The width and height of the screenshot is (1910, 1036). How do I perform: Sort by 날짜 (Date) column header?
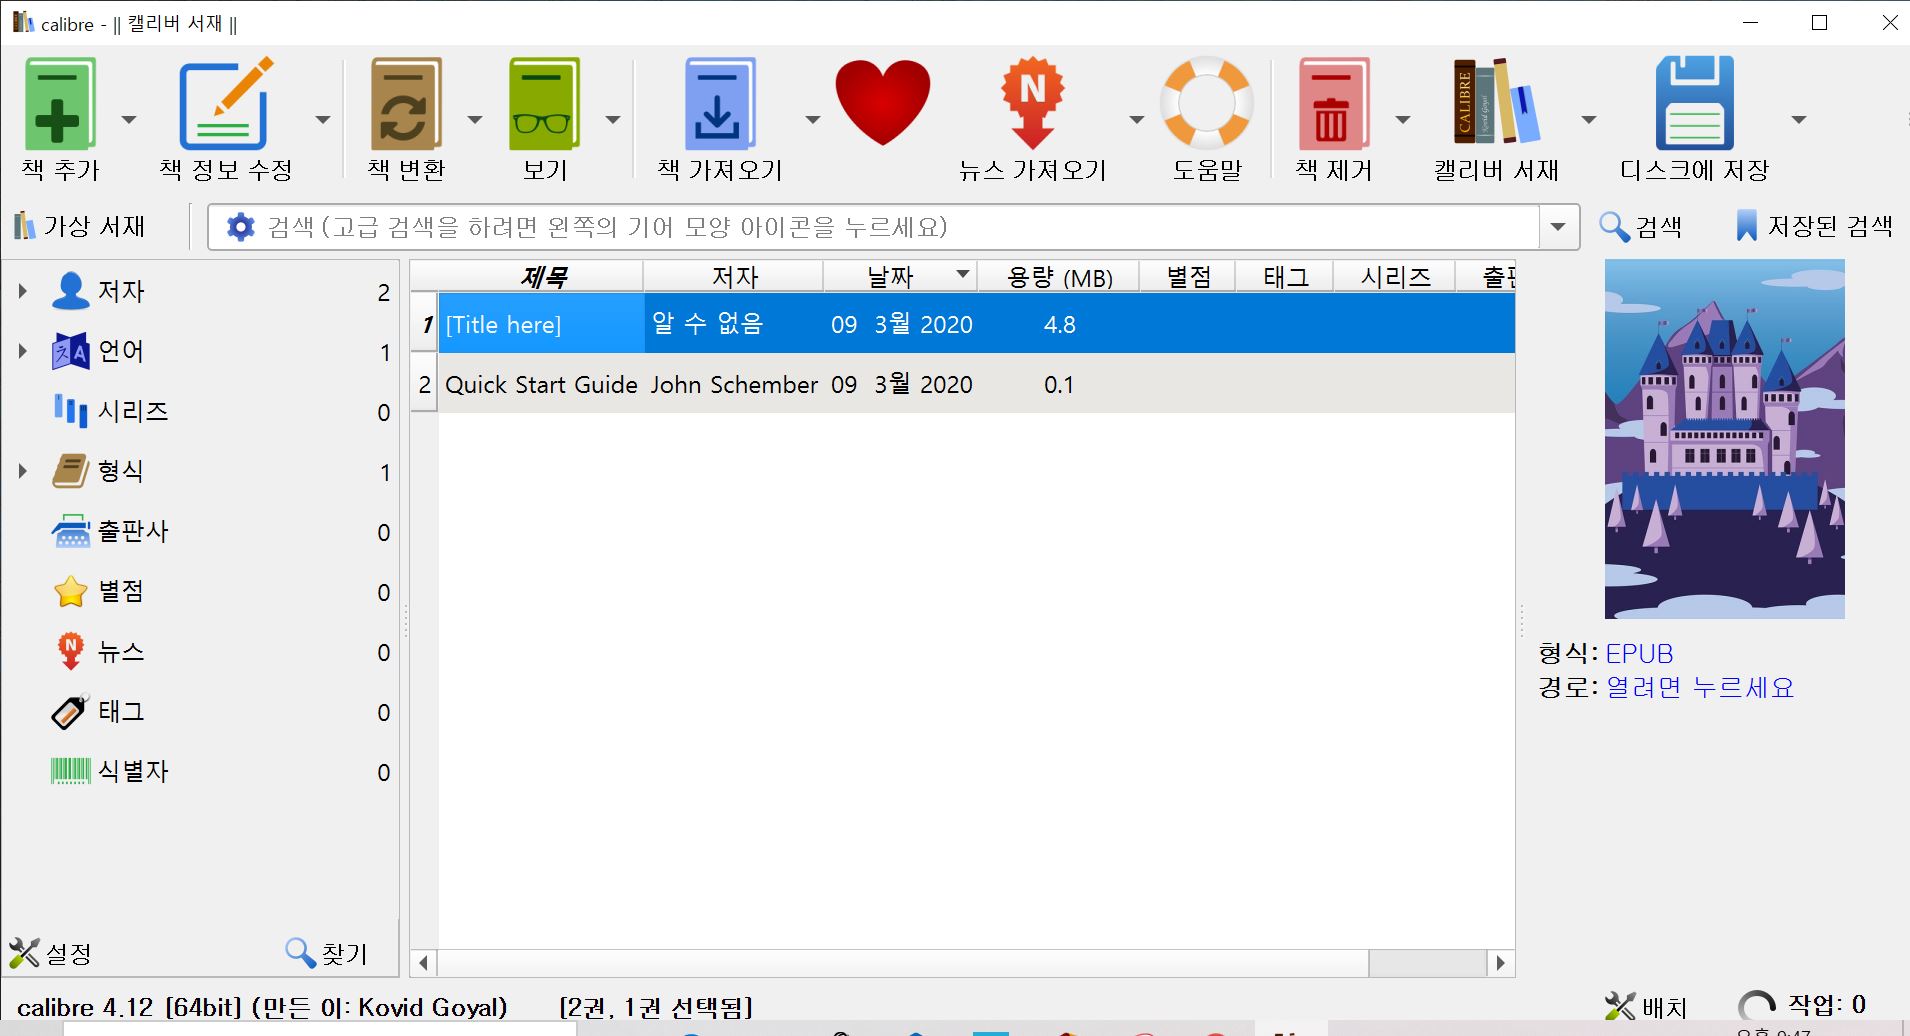(x=900, y=277)
